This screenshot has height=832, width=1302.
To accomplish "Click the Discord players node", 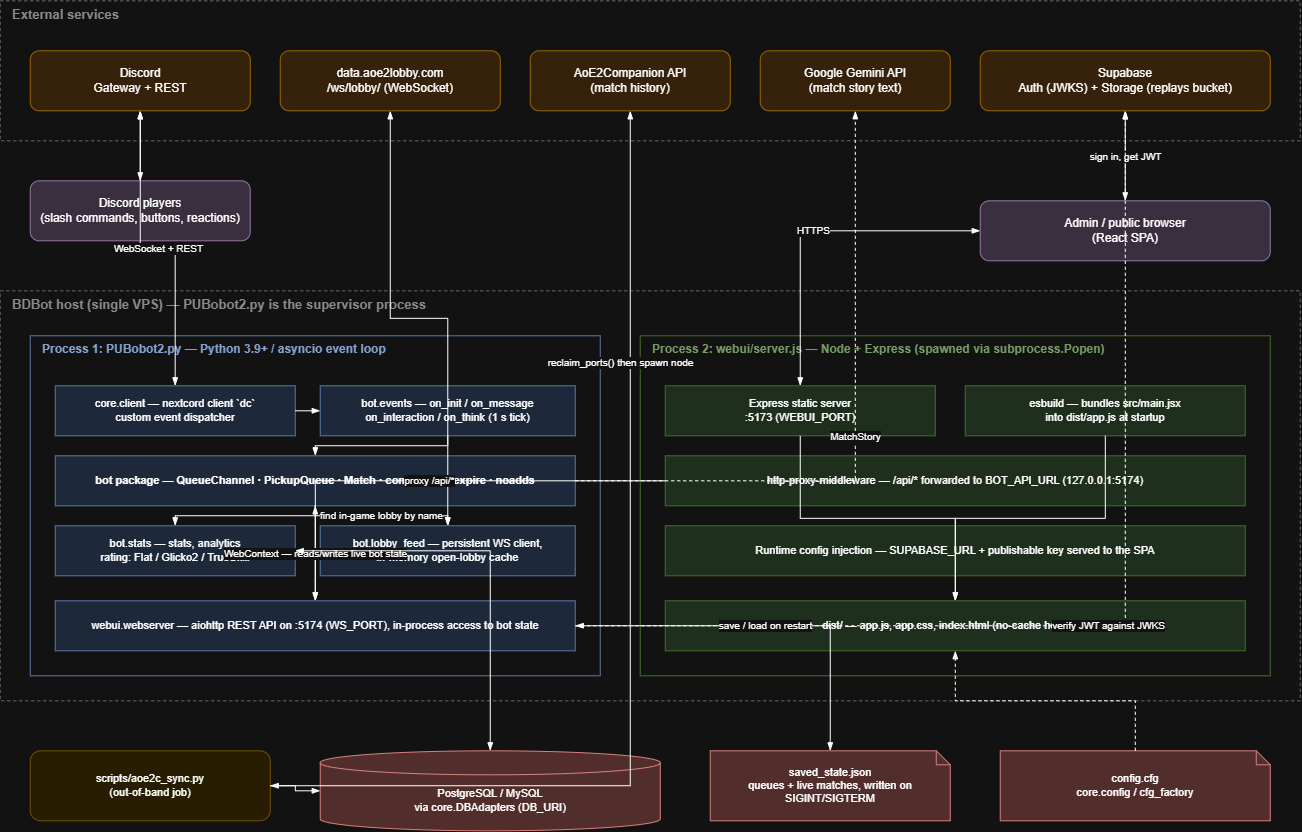I will (x=140, y=210).
